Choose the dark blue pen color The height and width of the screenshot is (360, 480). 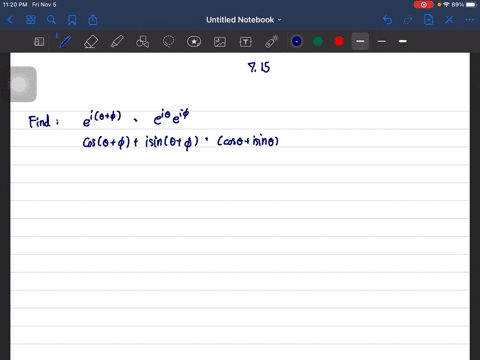click(297, 41)
